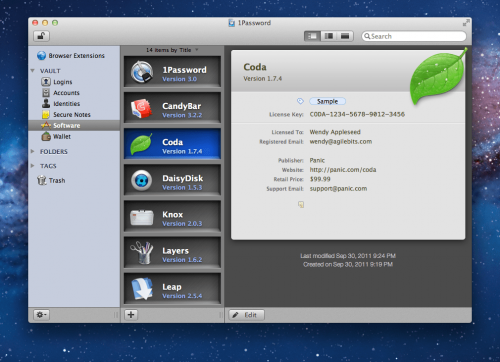Collapse the VAULT section
This screenshot has width=500, height=362.
click(33, 71)
